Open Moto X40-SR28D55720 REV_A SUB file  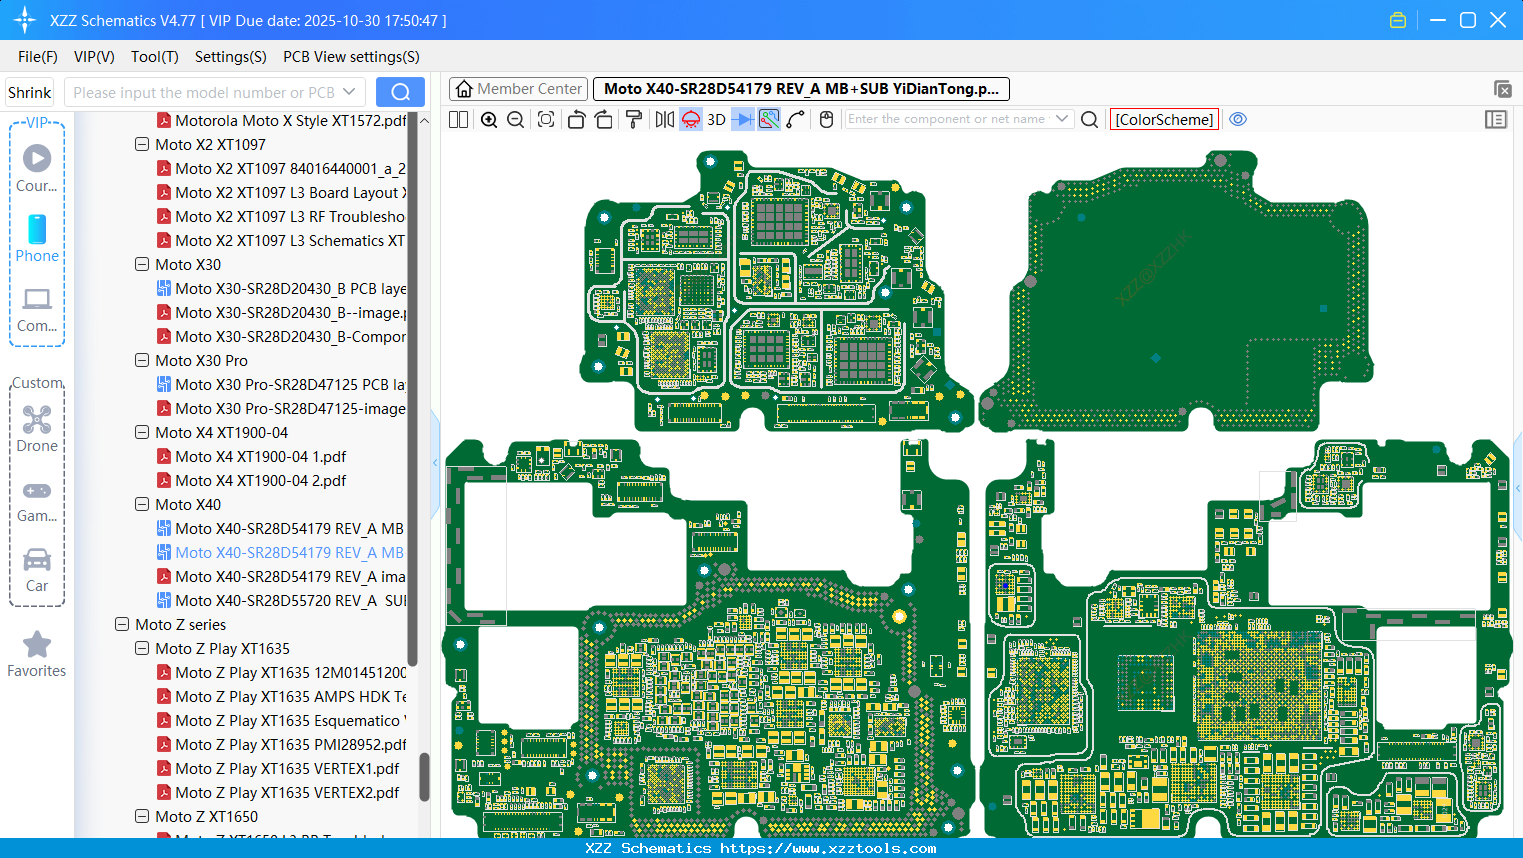pos(282,600)
